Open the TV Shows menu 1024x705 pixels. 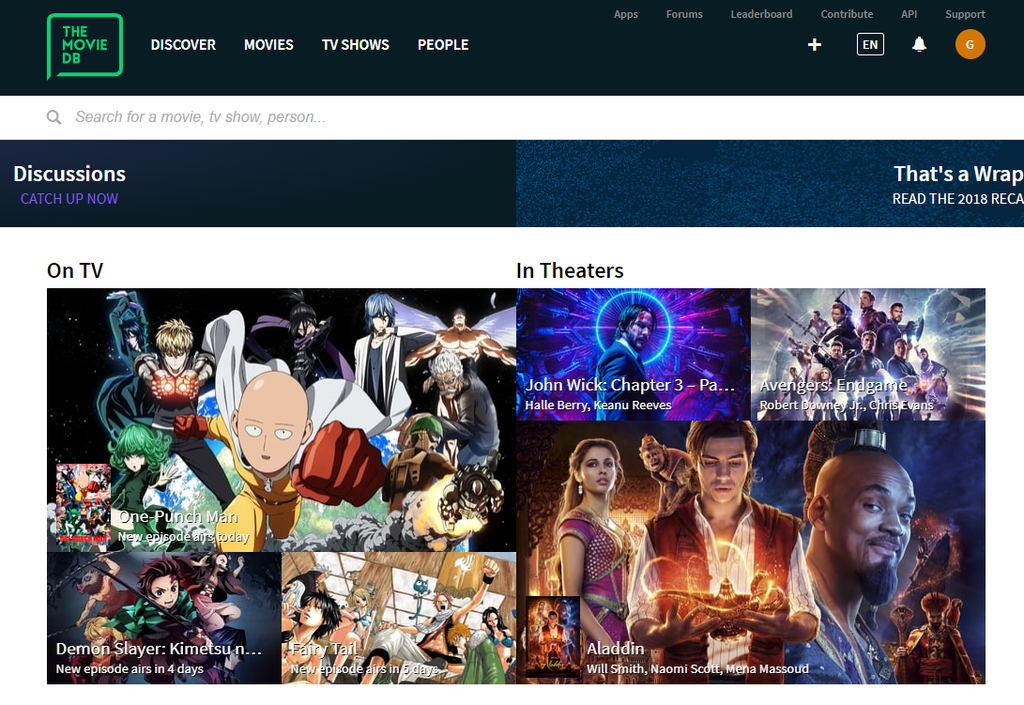[x=355, y=45]
